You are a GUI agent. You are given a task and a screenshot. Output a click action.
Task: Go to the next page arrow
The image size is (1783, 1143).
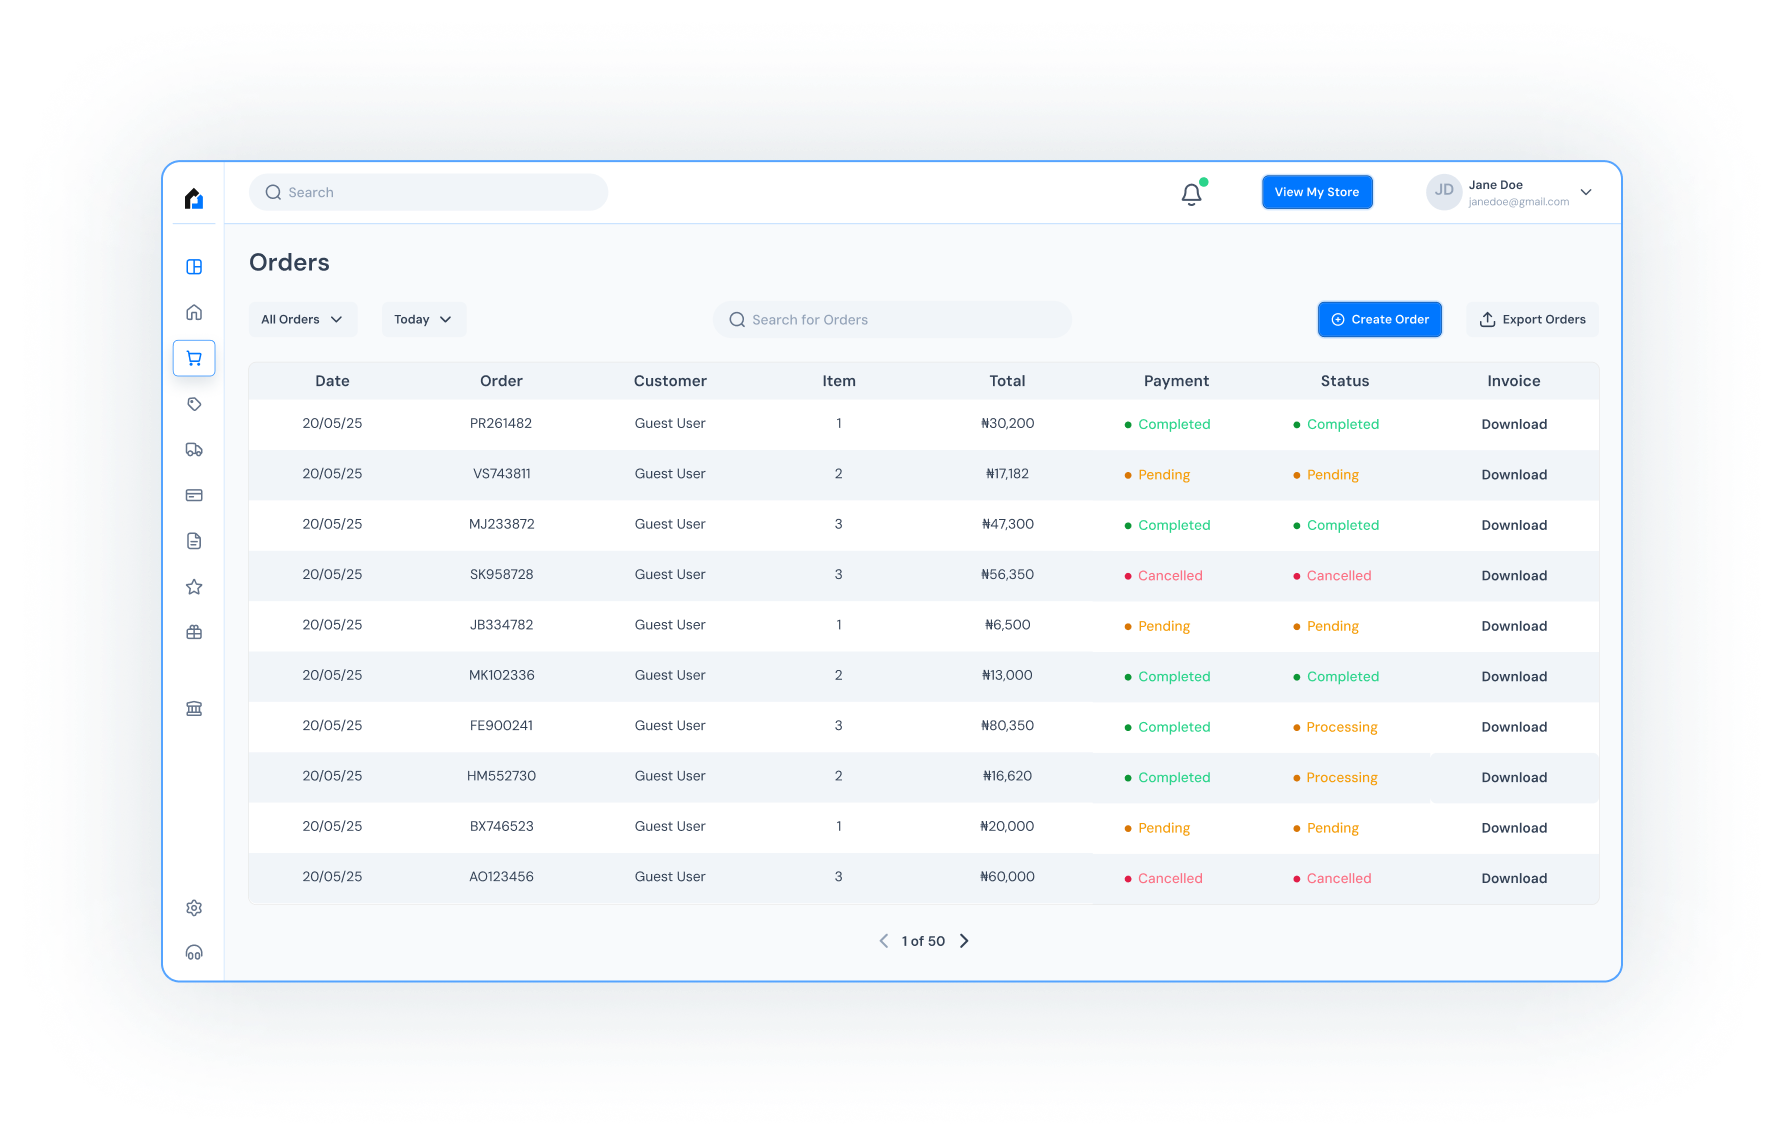click(x=964, y=941)
